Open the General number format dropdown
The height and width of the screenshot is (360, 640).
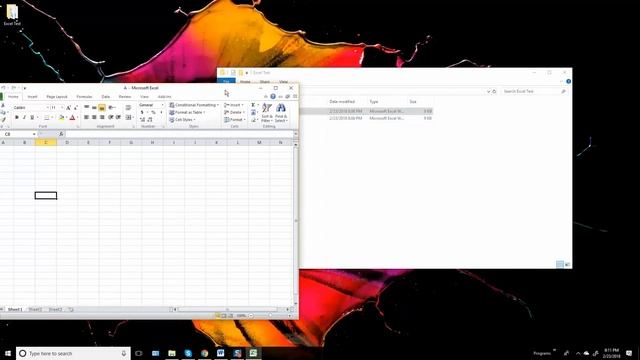point(162,105)
